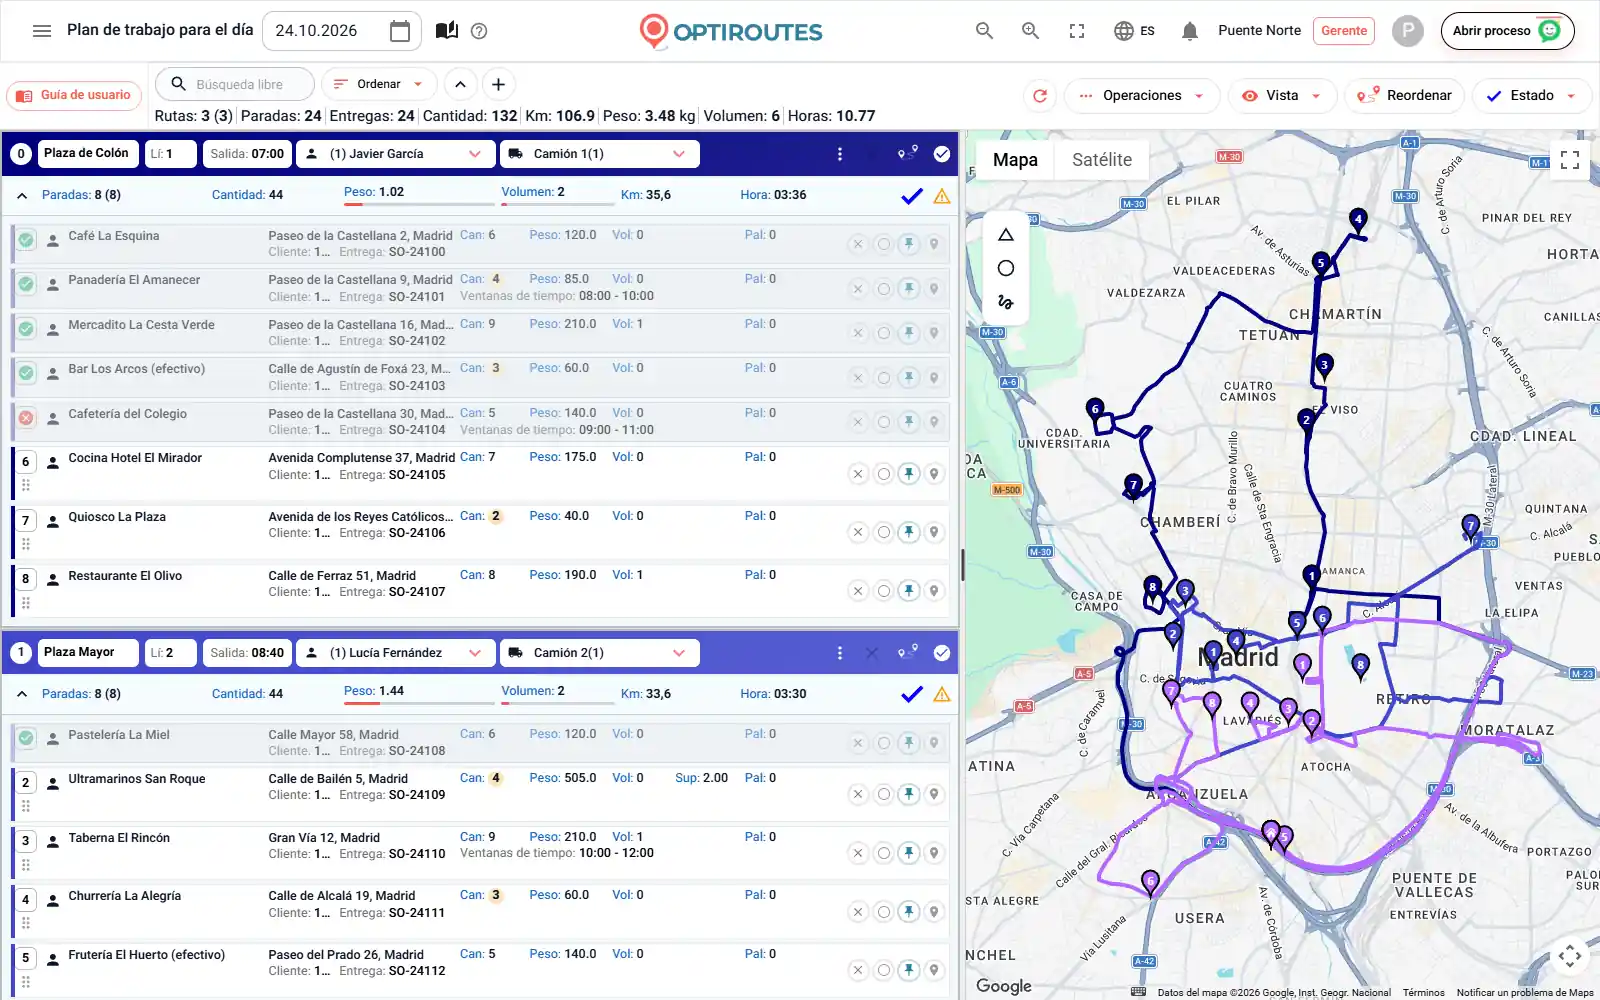The image size is (1600, 1000).
Task: Open the notifications bell
Action: 1189,31
